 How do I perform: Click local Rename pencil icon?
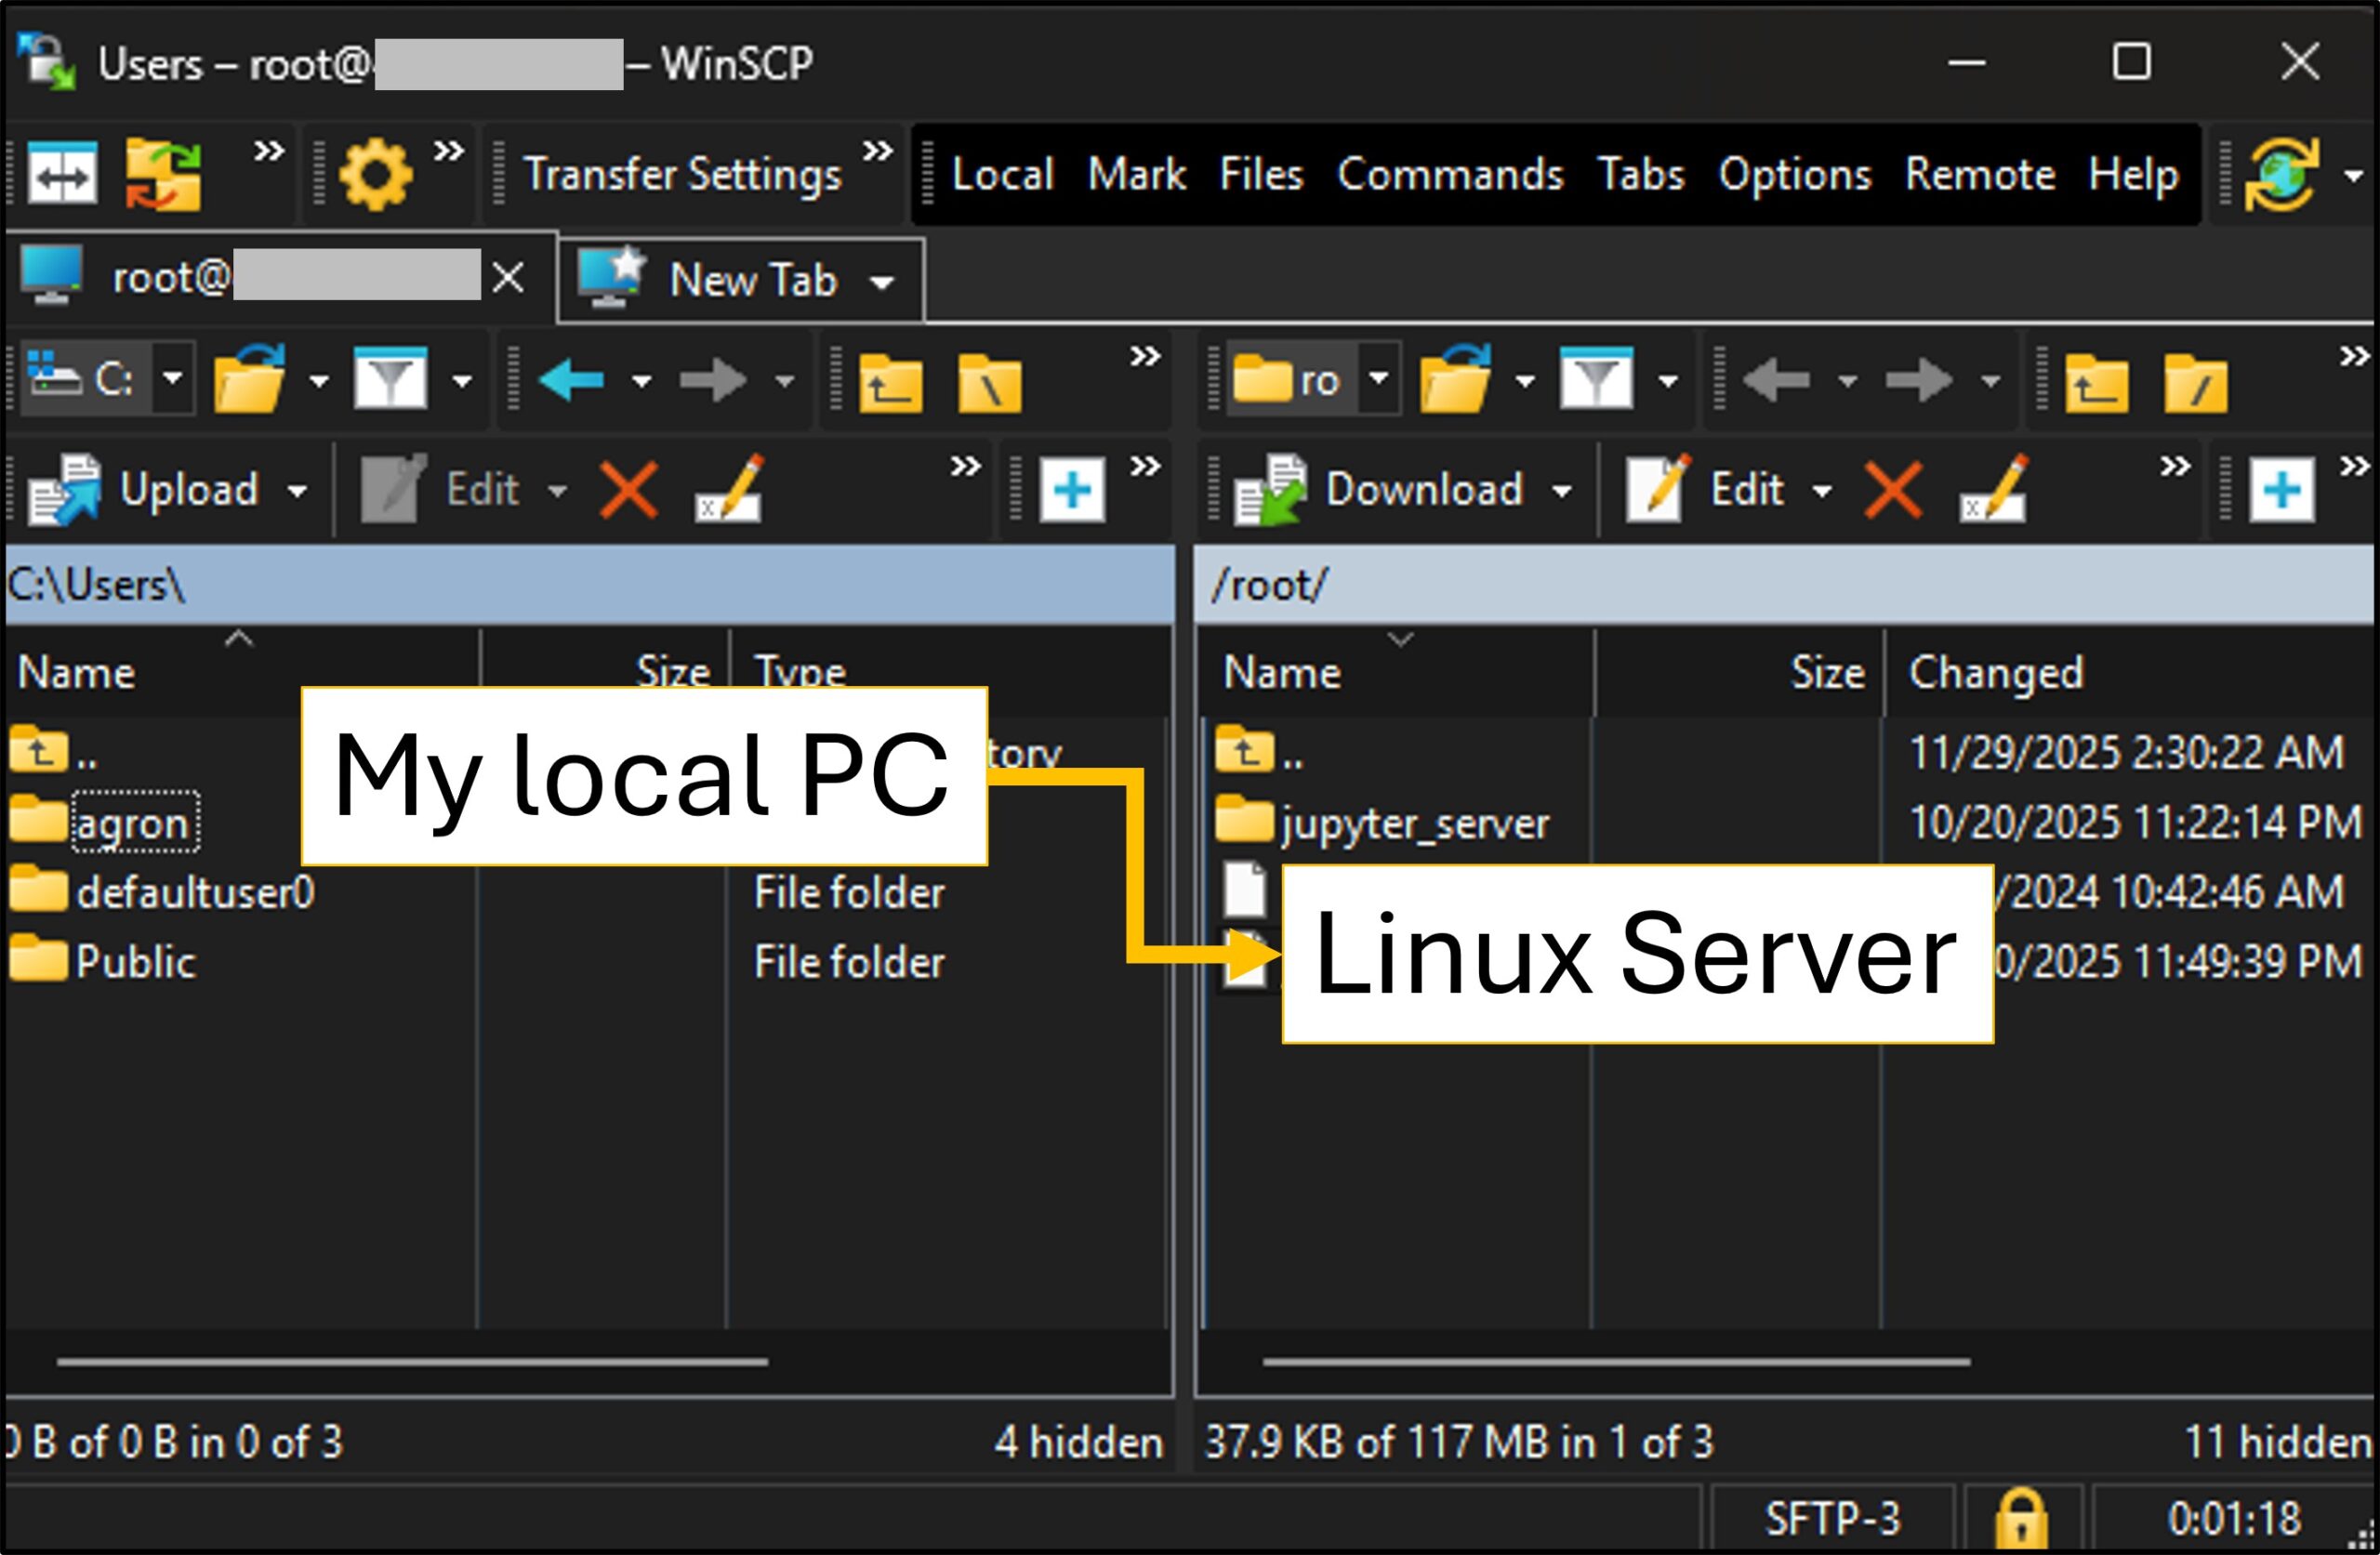click(x=730, y=490)
